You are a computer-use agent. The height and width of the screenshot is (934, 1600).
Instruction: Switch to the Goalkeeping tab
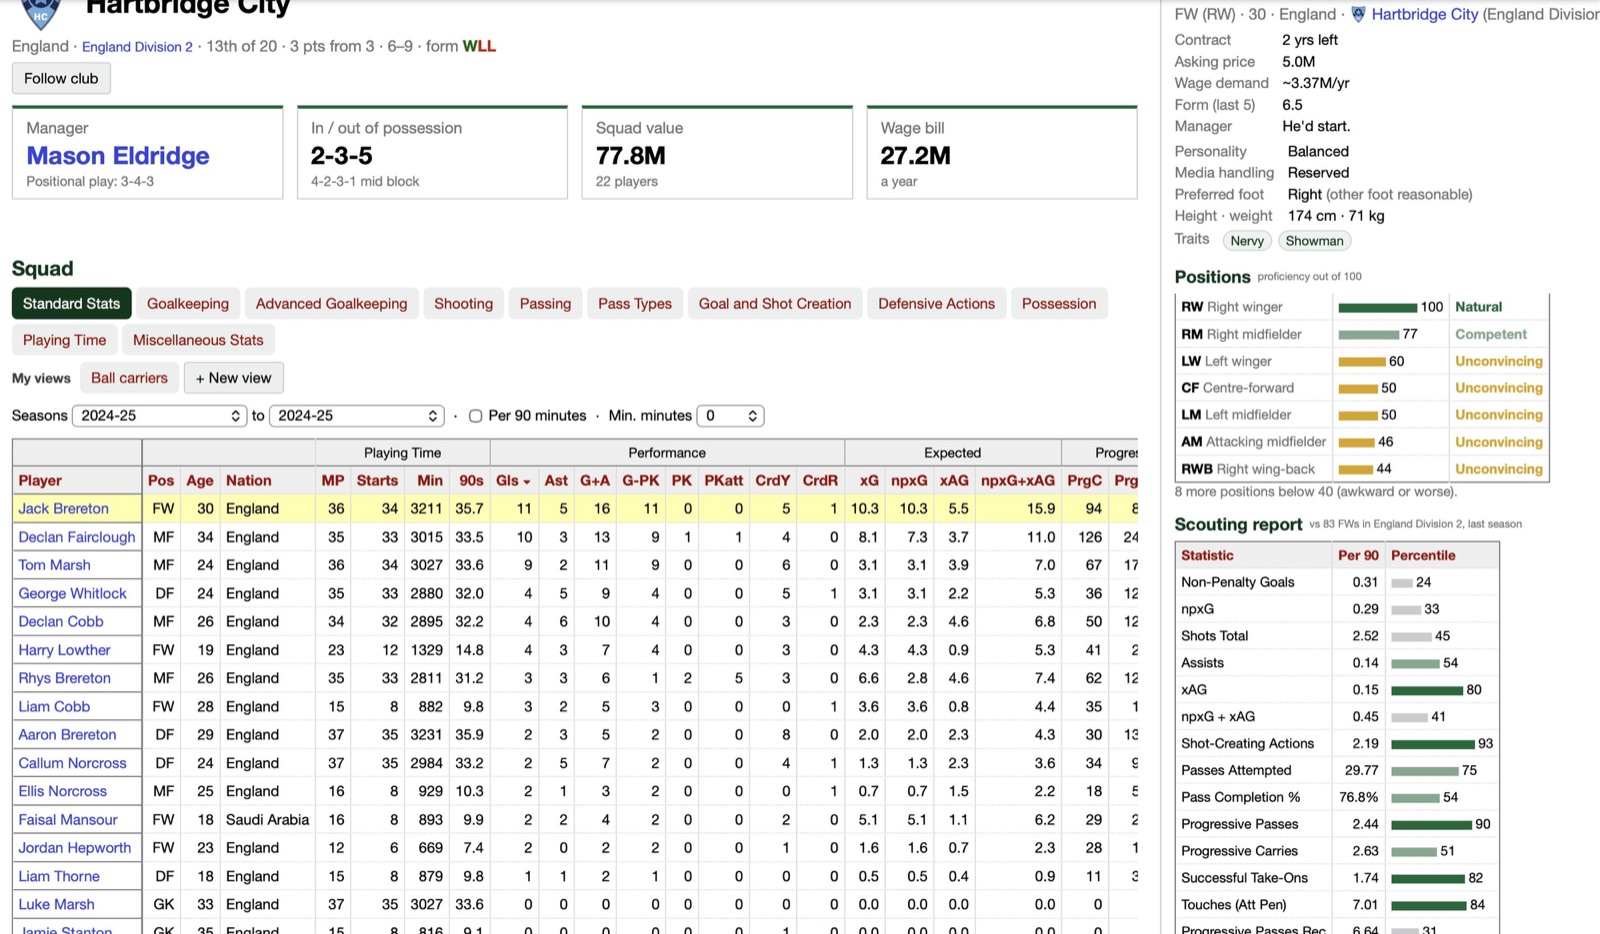click(x=188, y=304)
